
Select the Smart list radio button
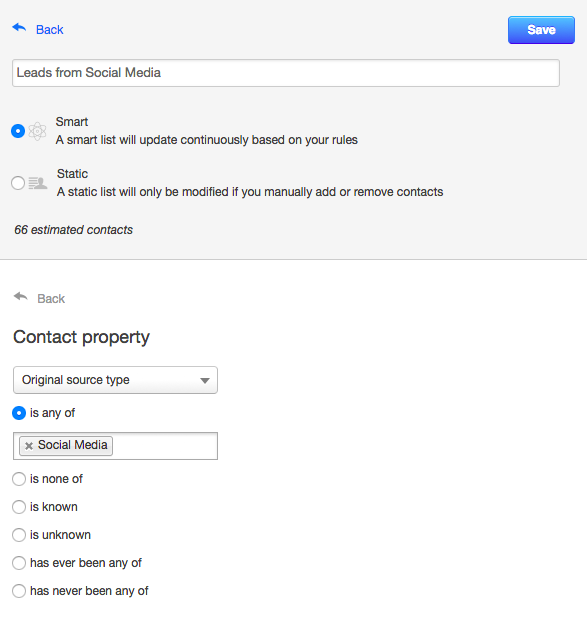point(18,131)
